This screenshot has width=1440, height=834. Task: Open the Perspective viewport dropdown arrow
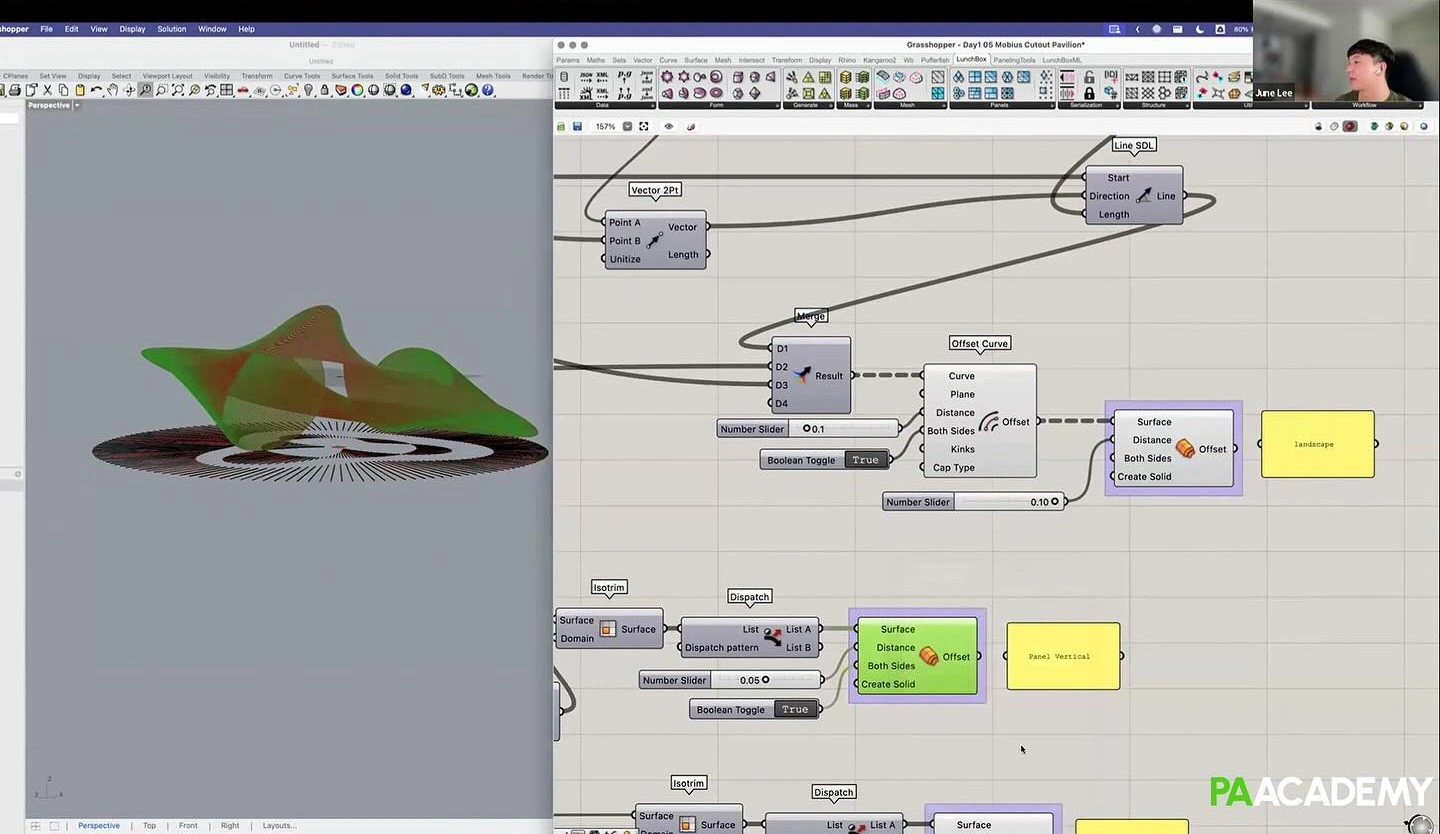click(76, 104)
